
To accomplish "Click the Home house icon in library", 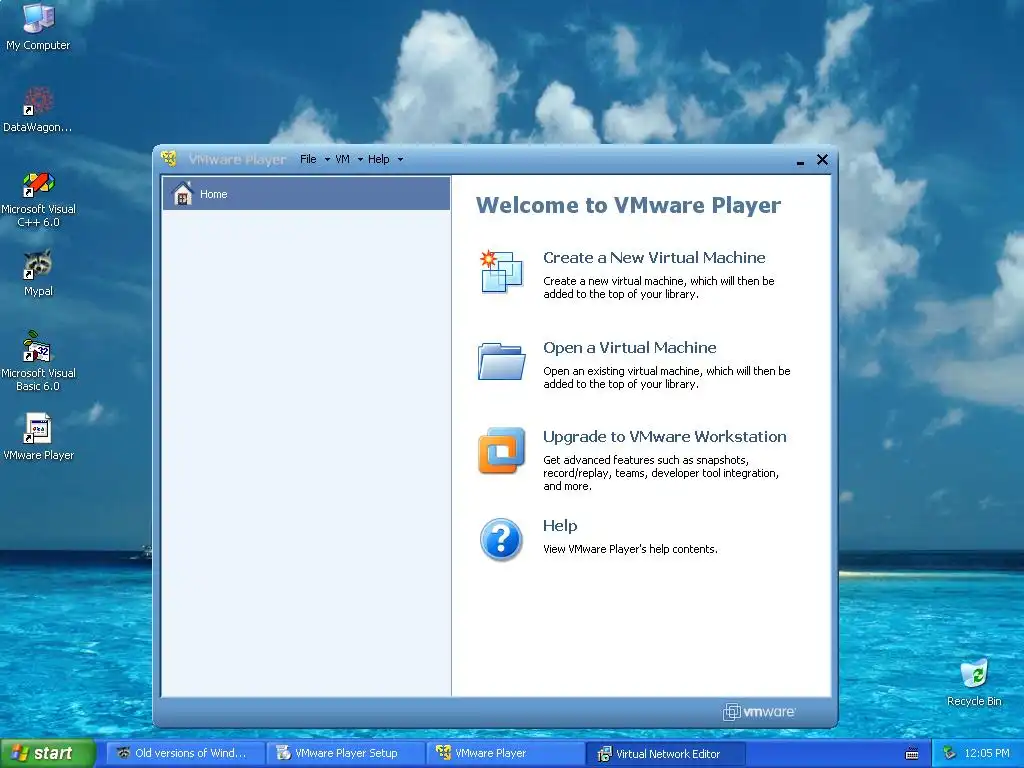I will 183,193.
